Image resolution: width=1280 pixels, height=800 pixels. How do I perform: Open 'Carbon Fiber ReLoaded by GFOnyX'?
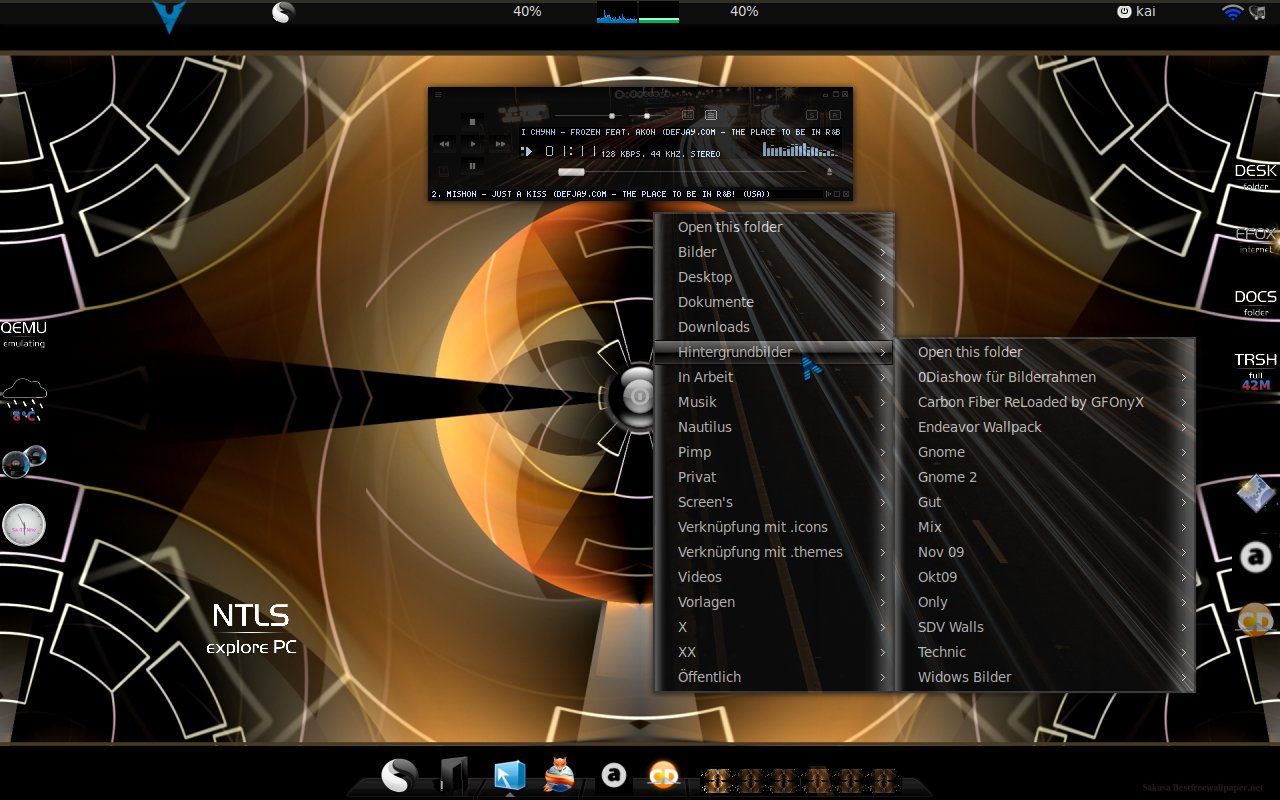[1045, 402]
